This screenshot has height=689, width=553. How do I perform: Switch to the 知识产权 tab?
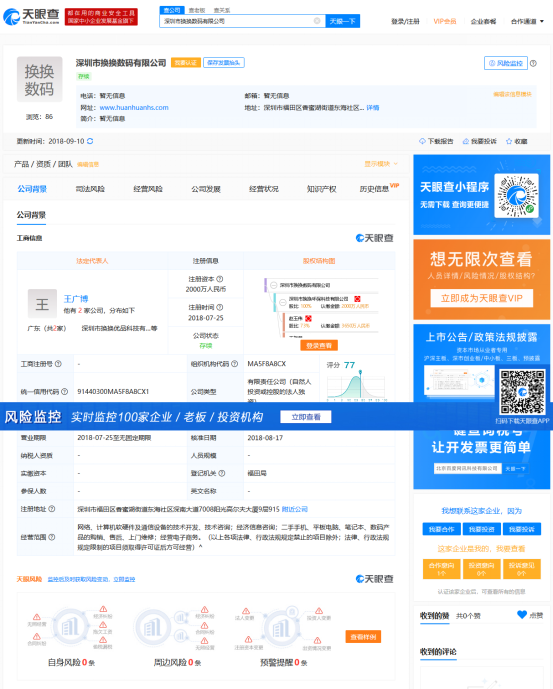click(x=321, y=189)
